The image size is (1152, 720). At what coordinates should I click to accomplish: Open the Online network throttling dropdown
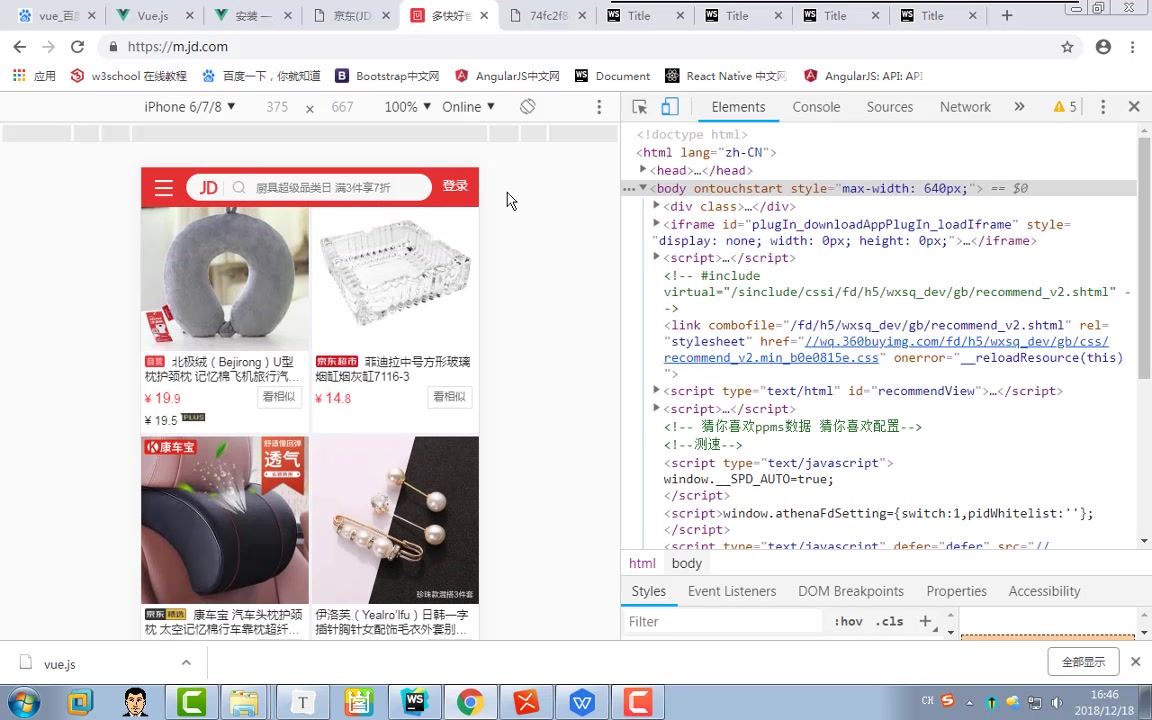(467, 107)
